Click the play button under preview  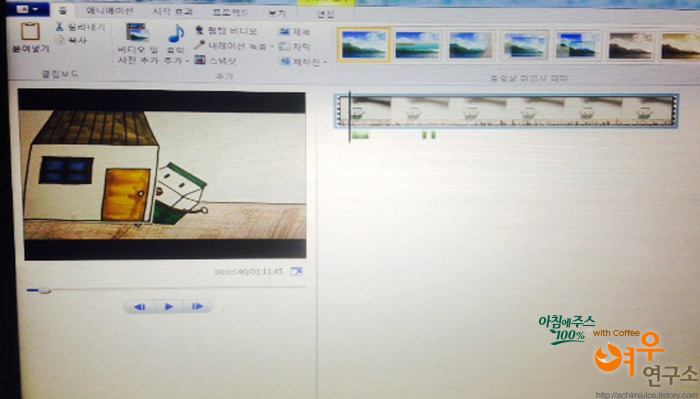pyautogui.click(x=169, y=307)
